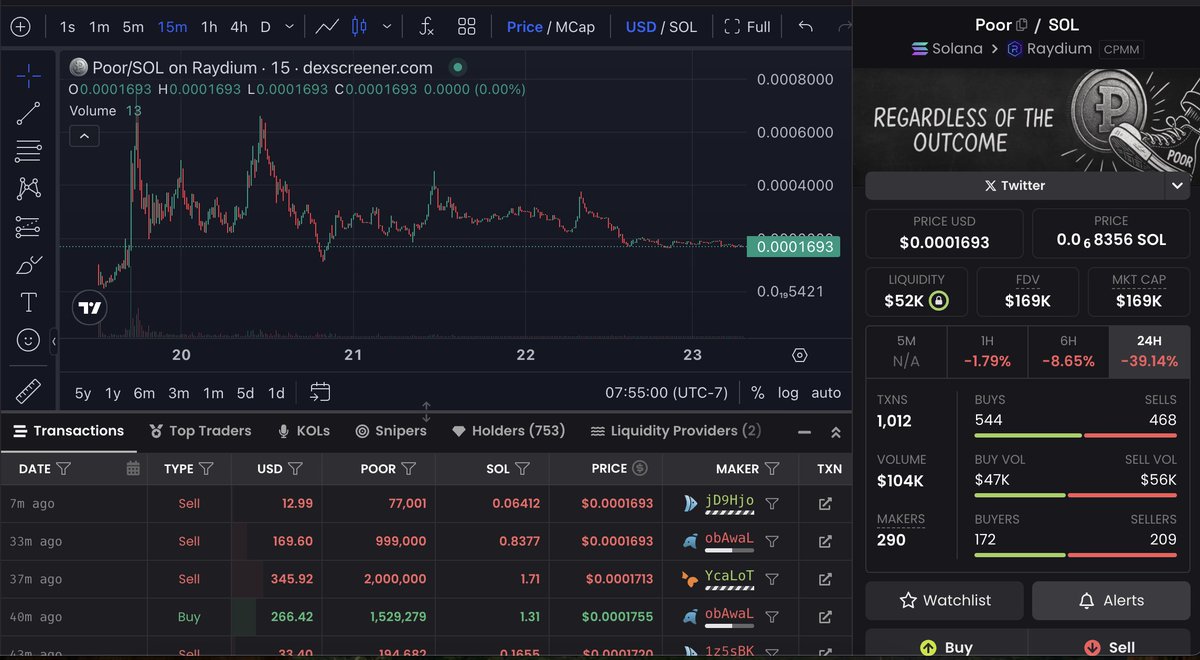Screen dimensions: 1200x660
Task: Click the red Sell button
Action: 1110,646
